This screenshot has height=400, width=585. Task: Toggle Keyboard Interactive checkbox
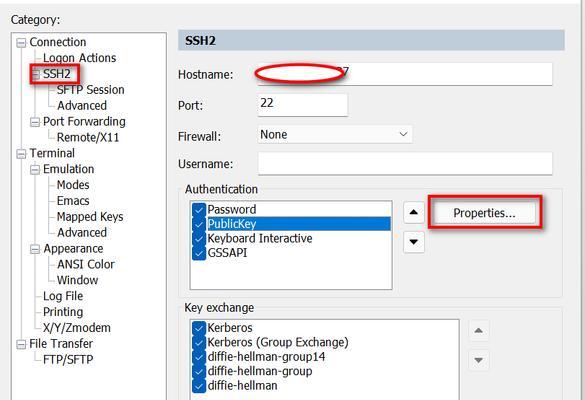pyautogui.click(x=199, y=238)
